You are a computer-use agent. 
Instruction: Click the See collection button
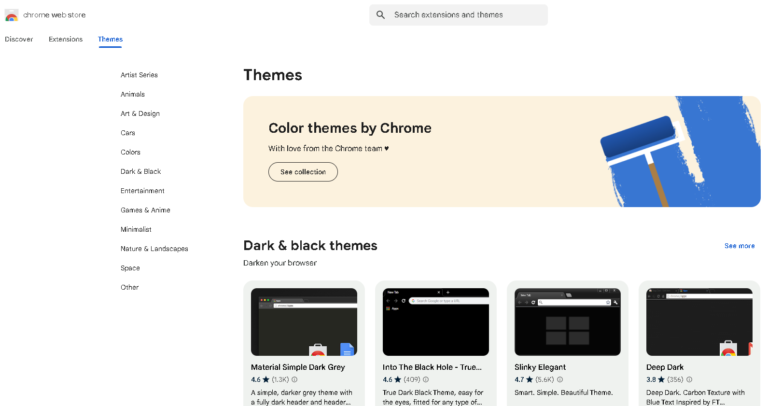pos(303,172)
